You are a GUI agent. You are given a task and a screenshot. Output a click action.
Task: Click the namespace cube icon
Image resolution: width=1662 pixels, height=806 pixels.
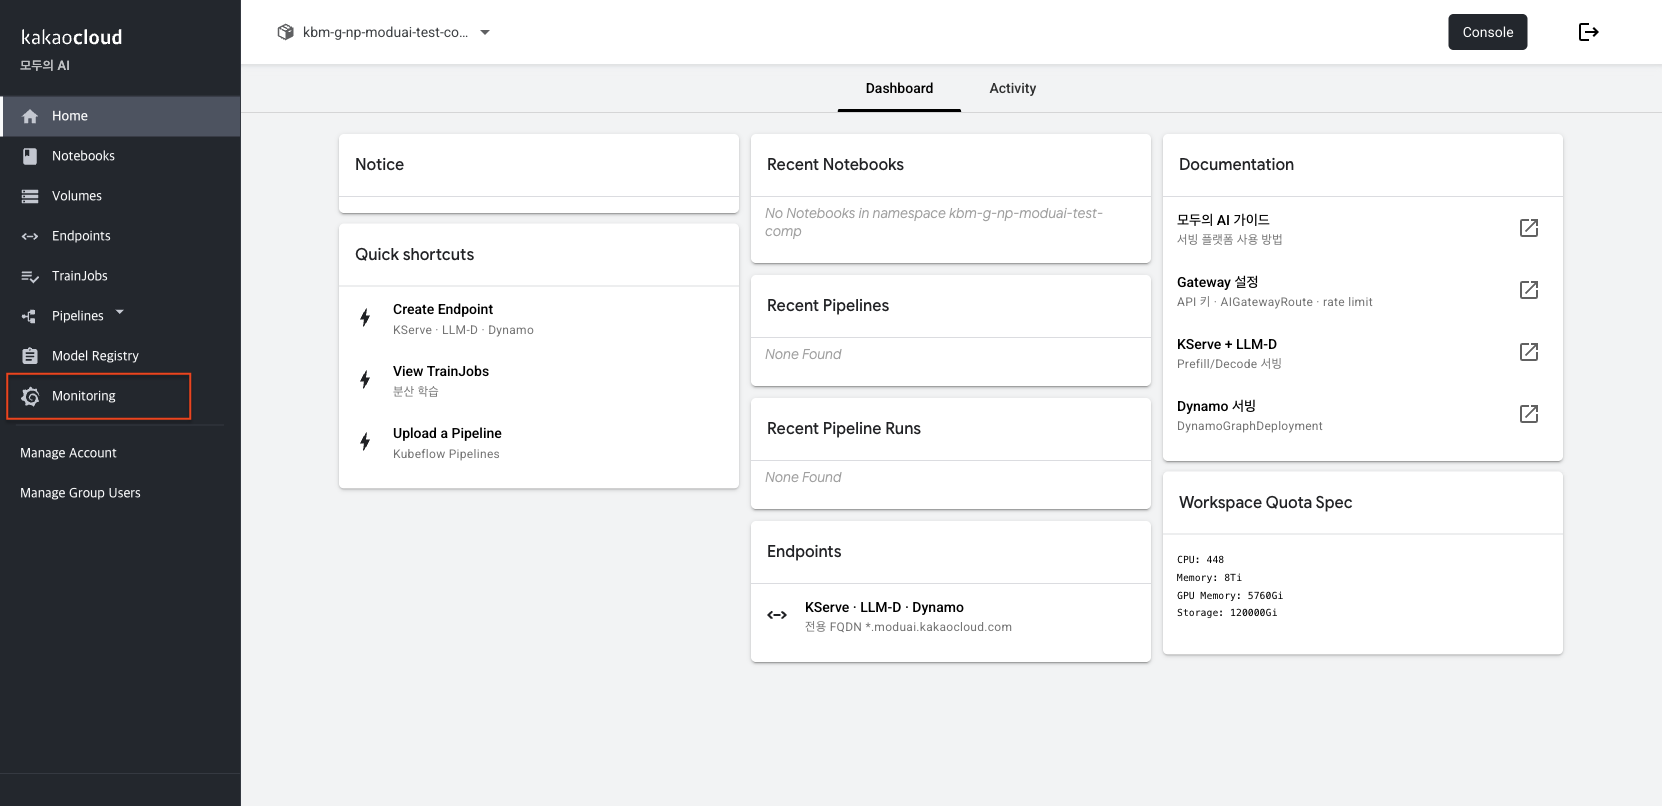click(x=286, y=32)
